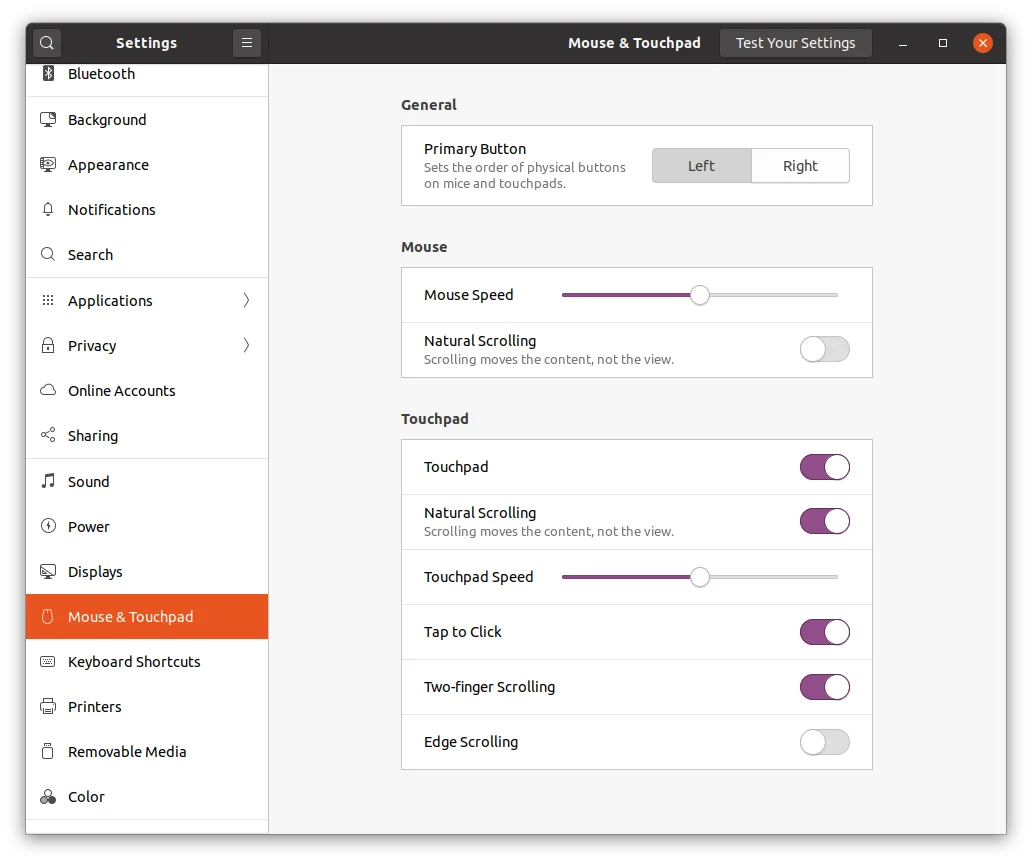Turn off Touchpad Natural Scrolling
This screenshot has height=863, width=1032.
(x=825, y=521)
